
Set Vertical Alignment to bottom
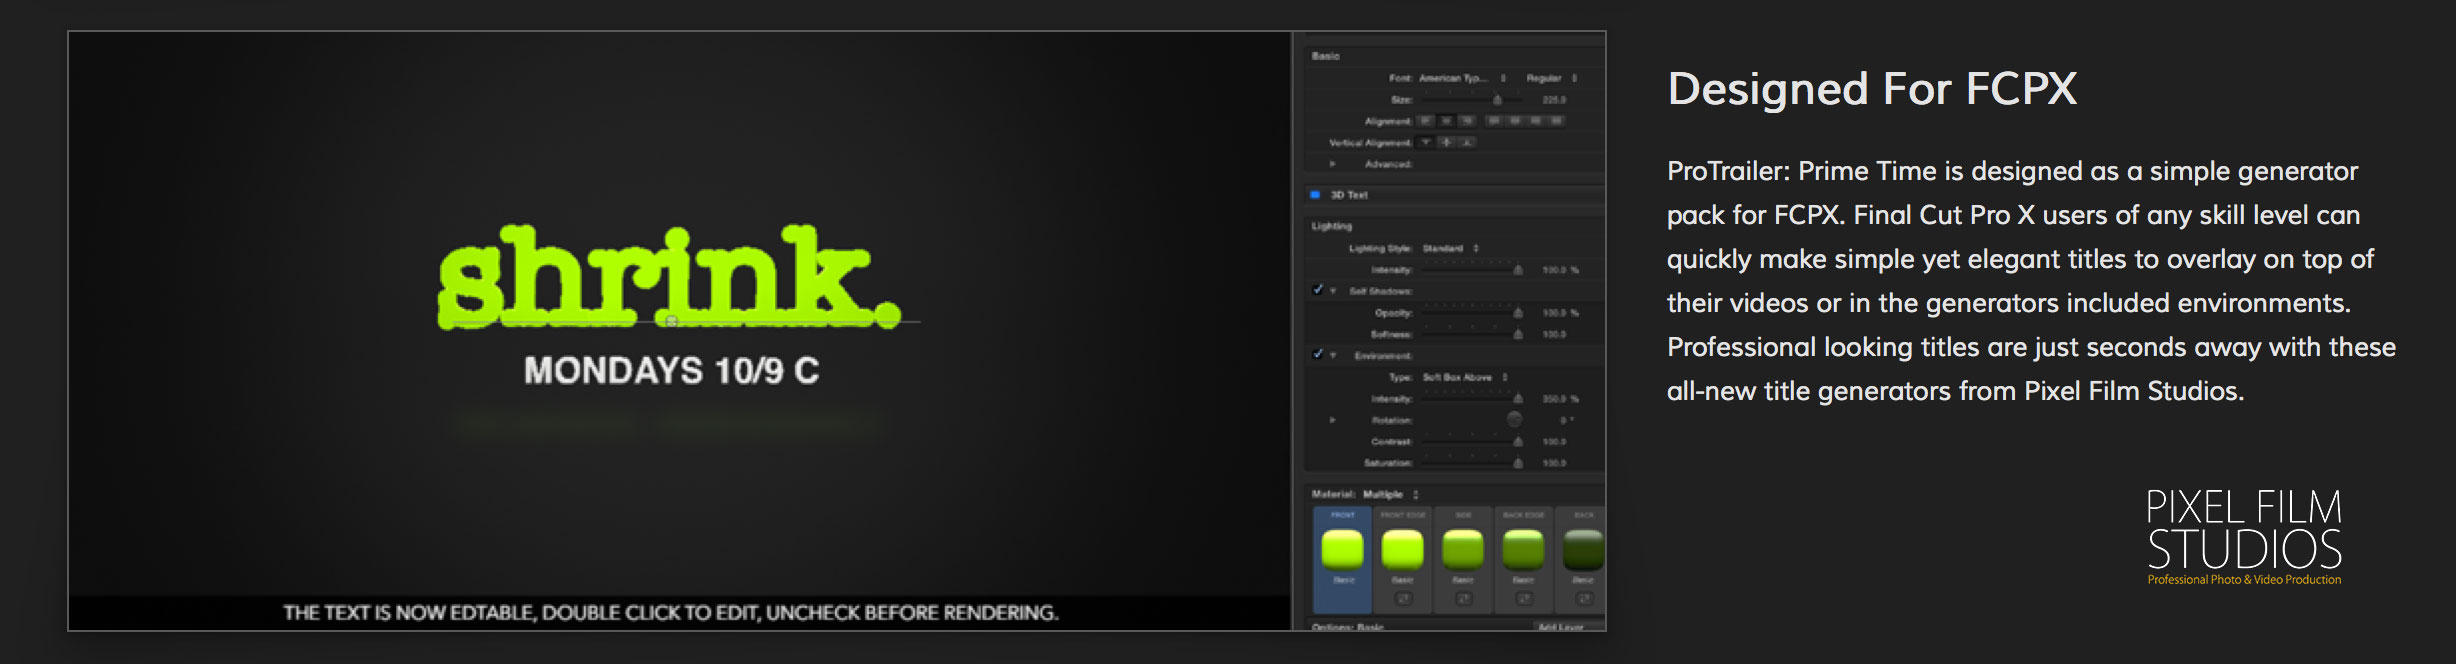click(x=1467, y=143)
